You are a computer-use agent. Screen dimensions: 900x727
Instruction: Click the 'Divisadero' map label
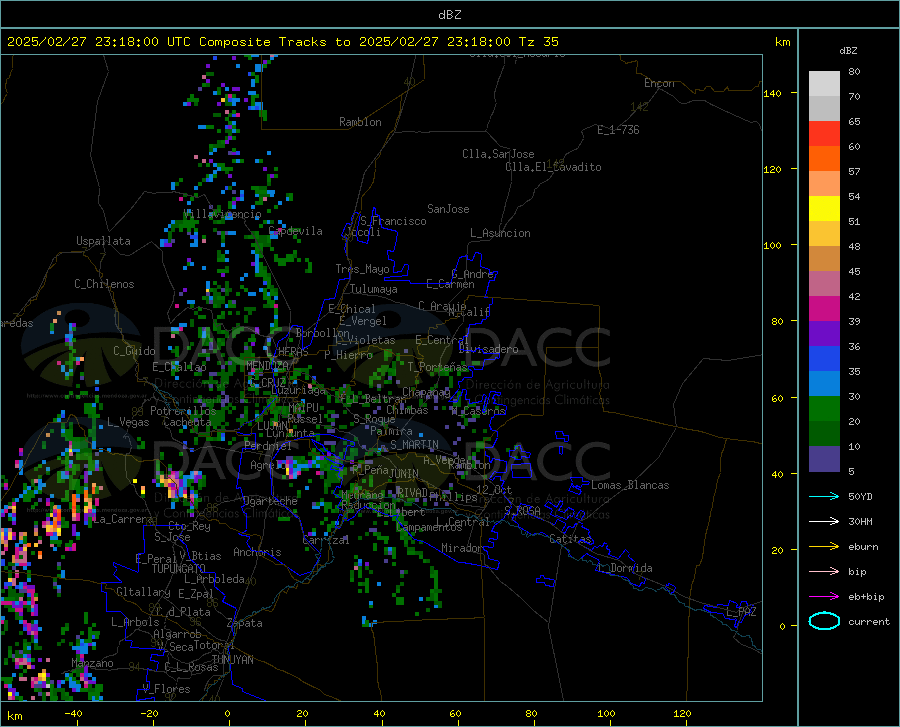tap(488, 349)
